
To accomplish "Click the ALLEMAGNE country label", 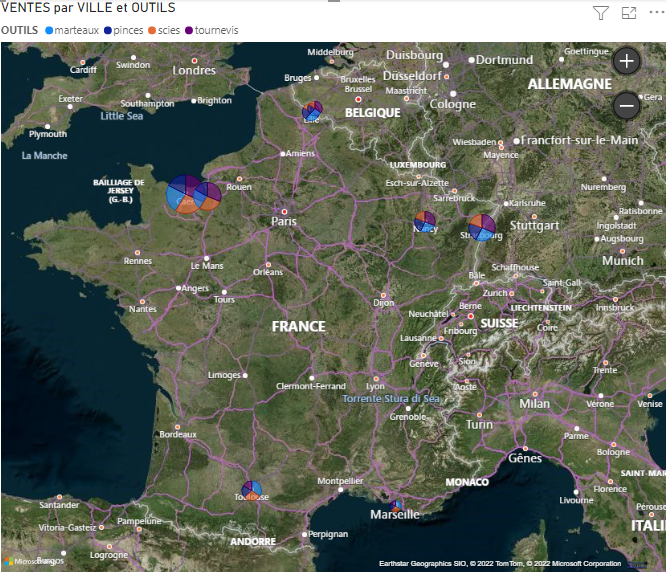I will click(570, 84).
